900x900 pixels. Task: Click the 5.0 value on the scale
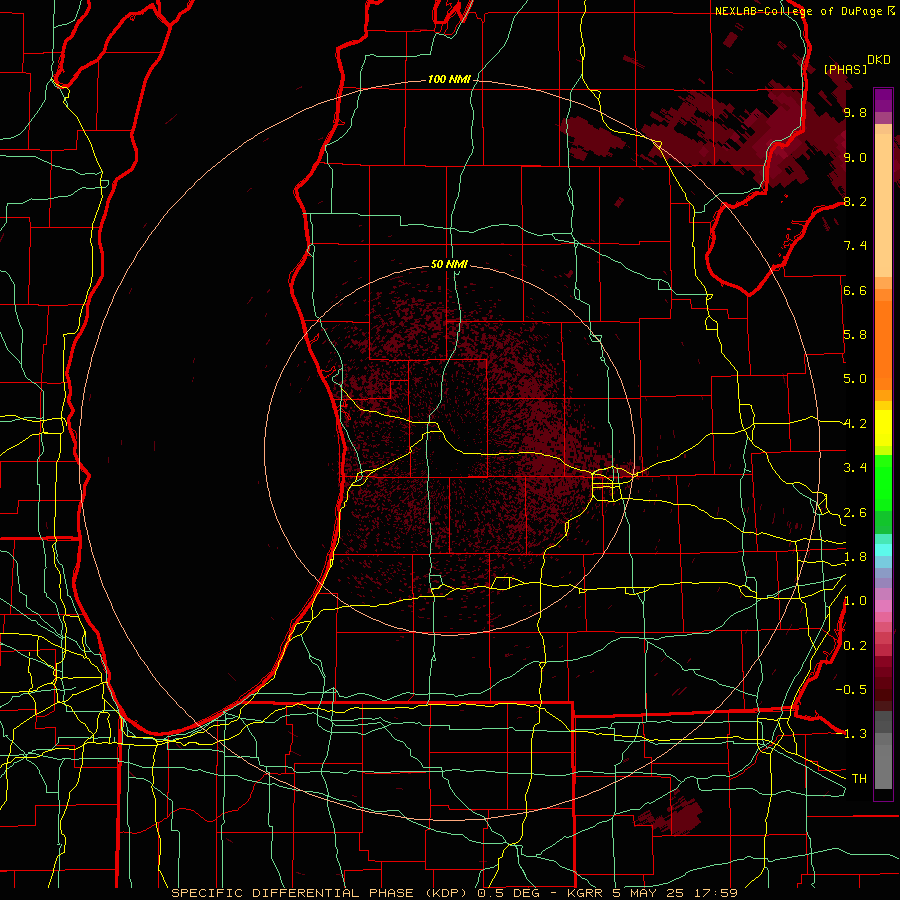click(855, 379)
